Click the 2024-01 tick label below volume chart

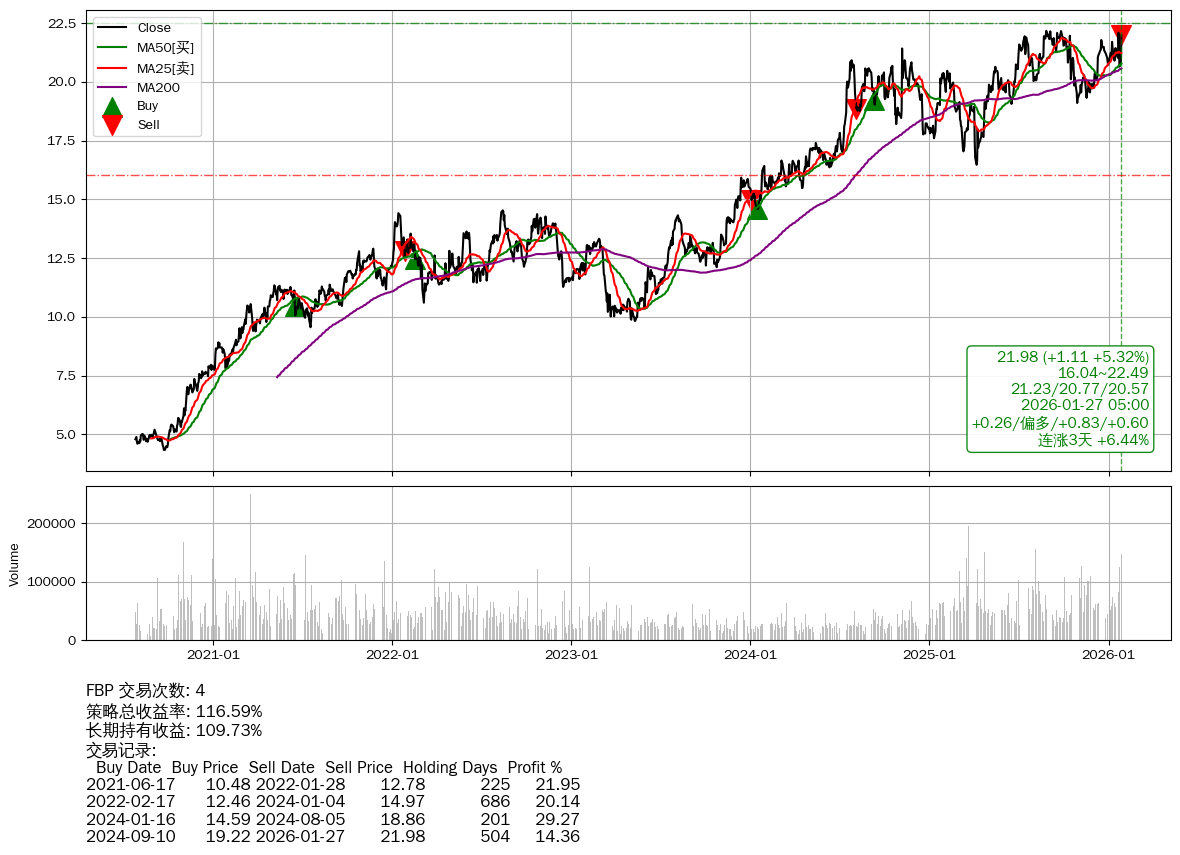[x=750, y=655]
